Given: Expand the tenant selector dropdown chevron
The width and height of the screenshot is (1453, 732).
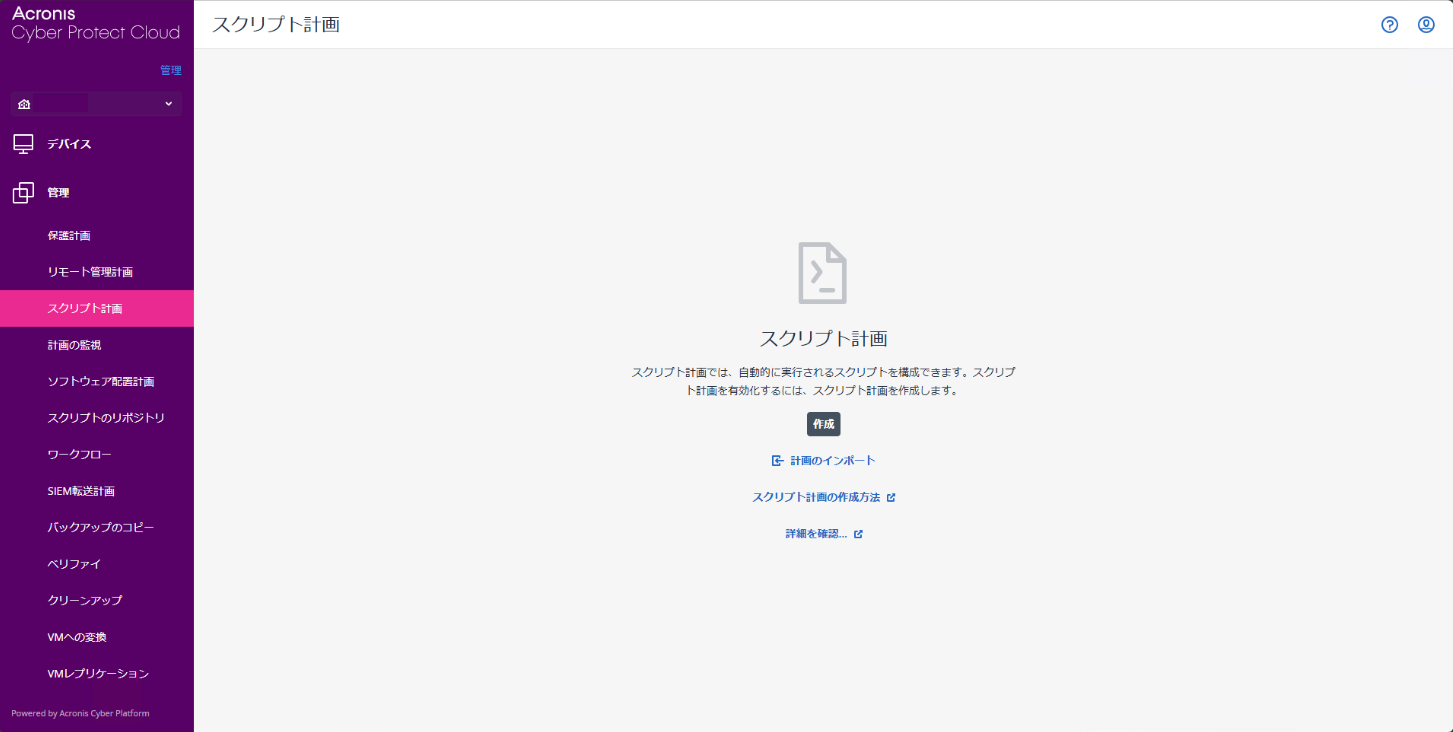Looking at the screenshot, I should pyautogui.click(x=168, y=104).
